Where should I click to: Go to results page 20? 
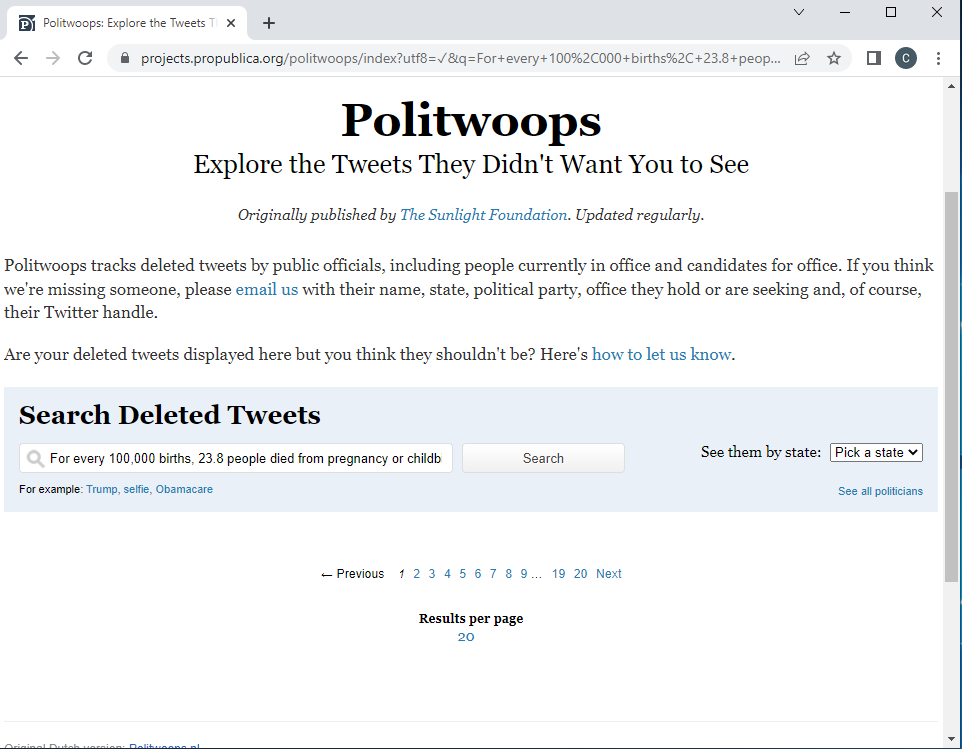click(580, 574)
